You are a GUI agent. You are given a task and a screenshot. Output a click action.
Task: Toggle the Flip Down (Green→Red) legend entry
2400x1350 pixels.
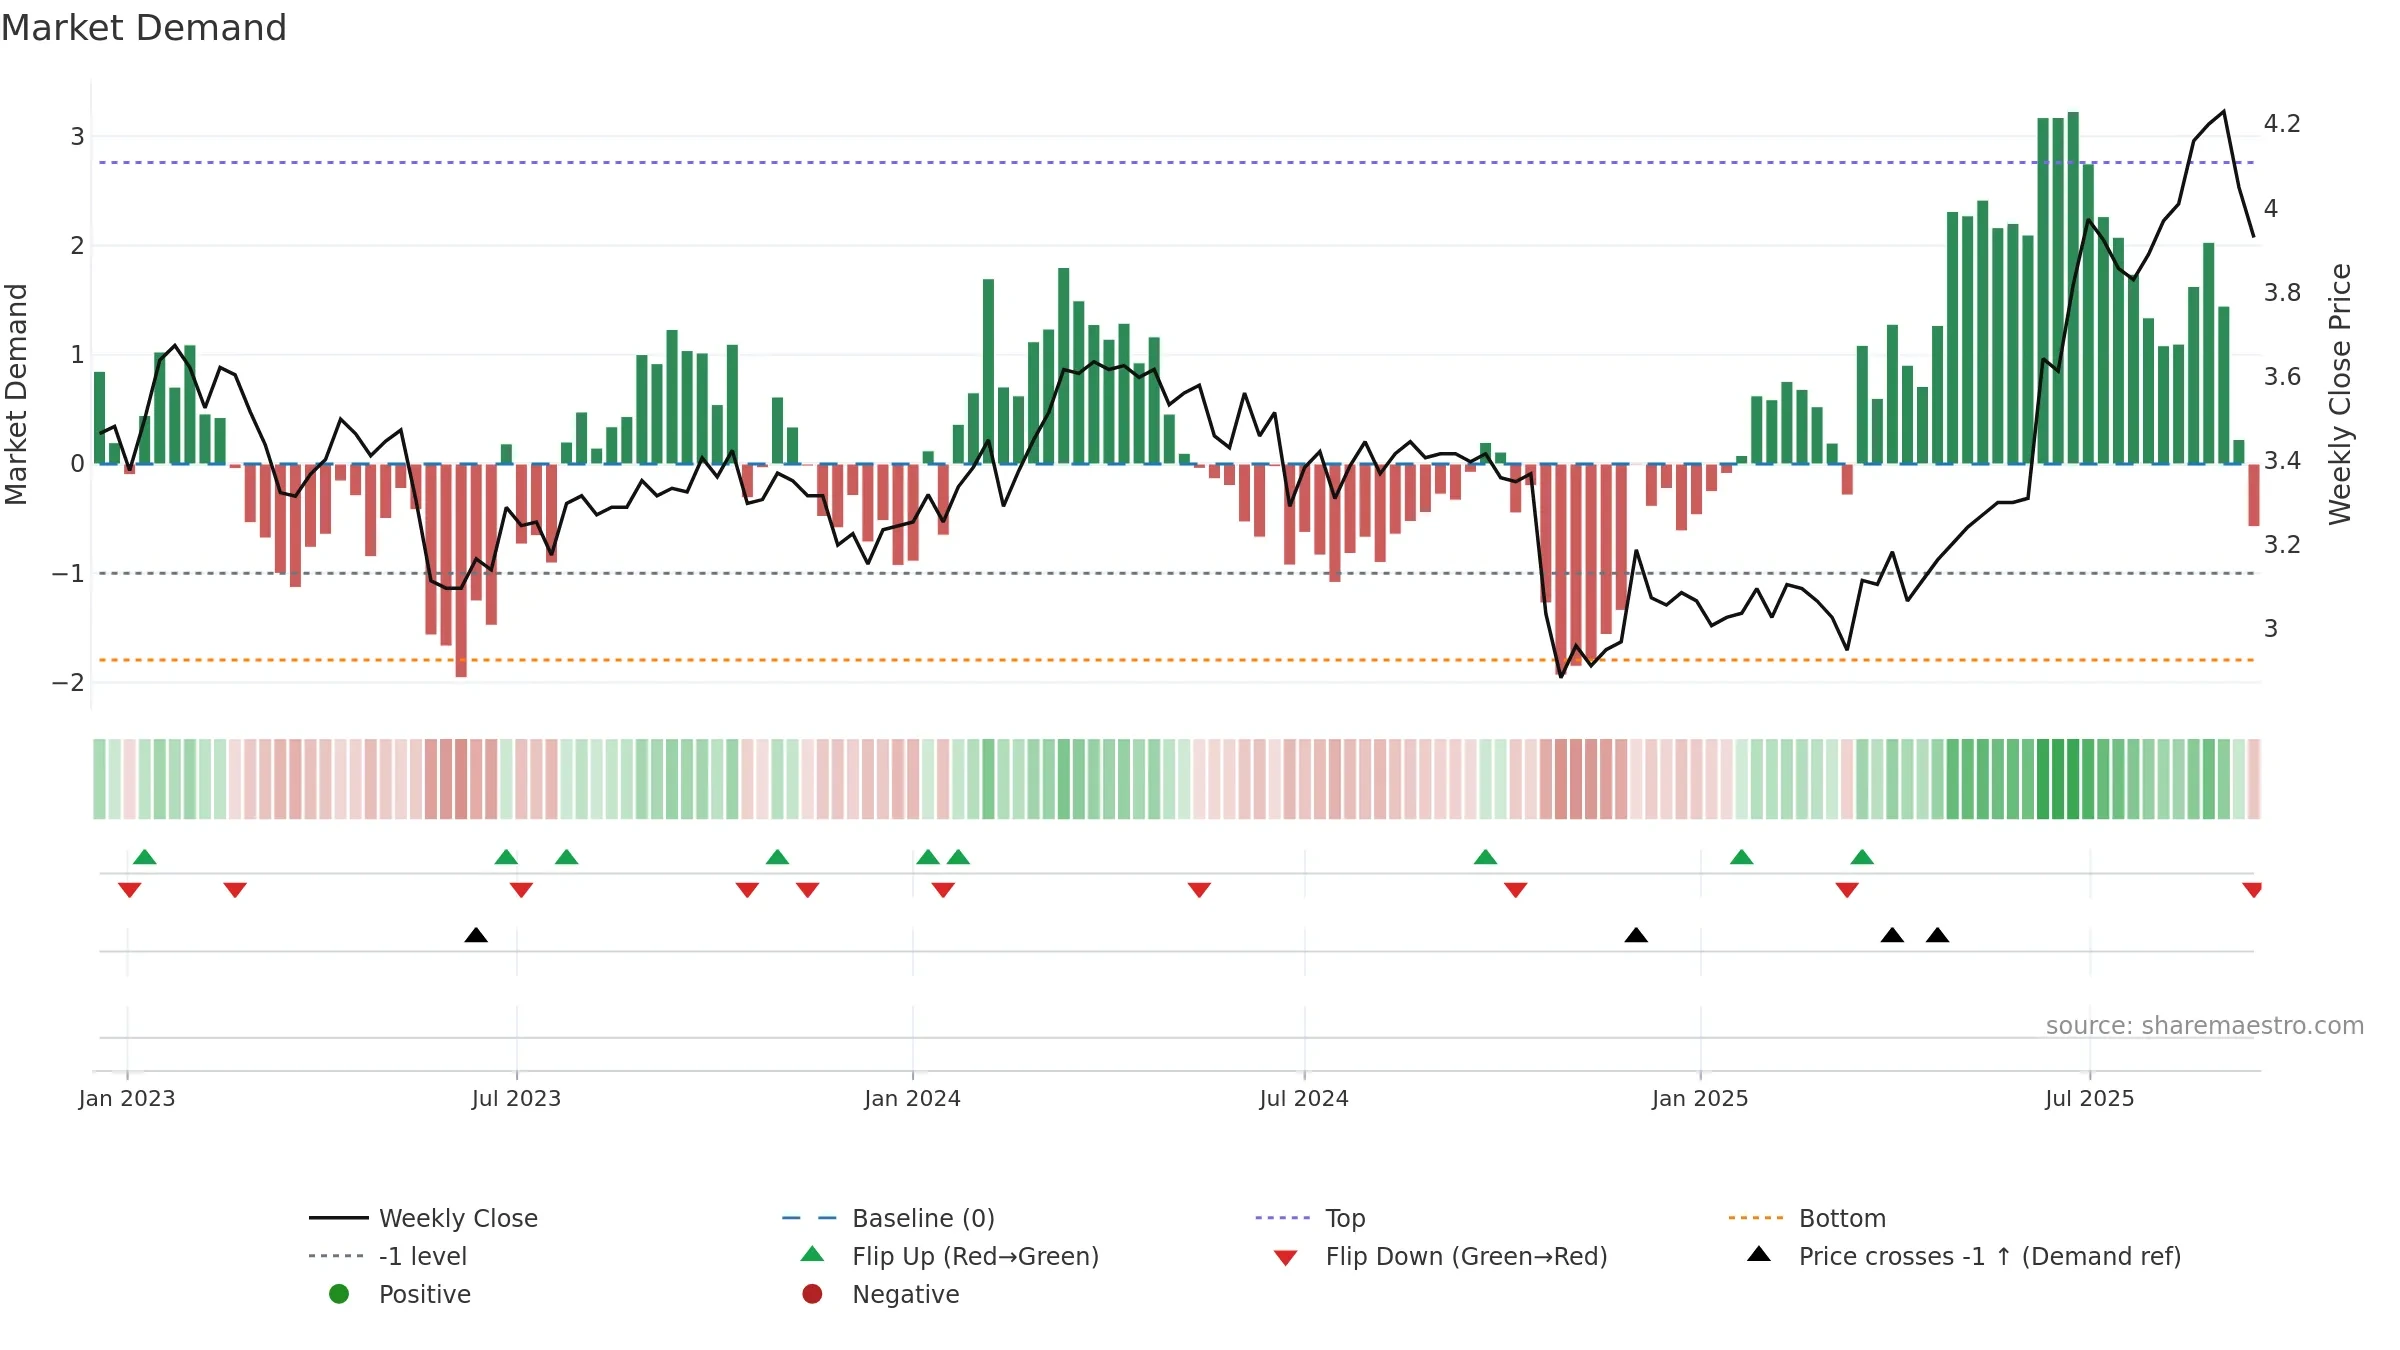1440,1256
